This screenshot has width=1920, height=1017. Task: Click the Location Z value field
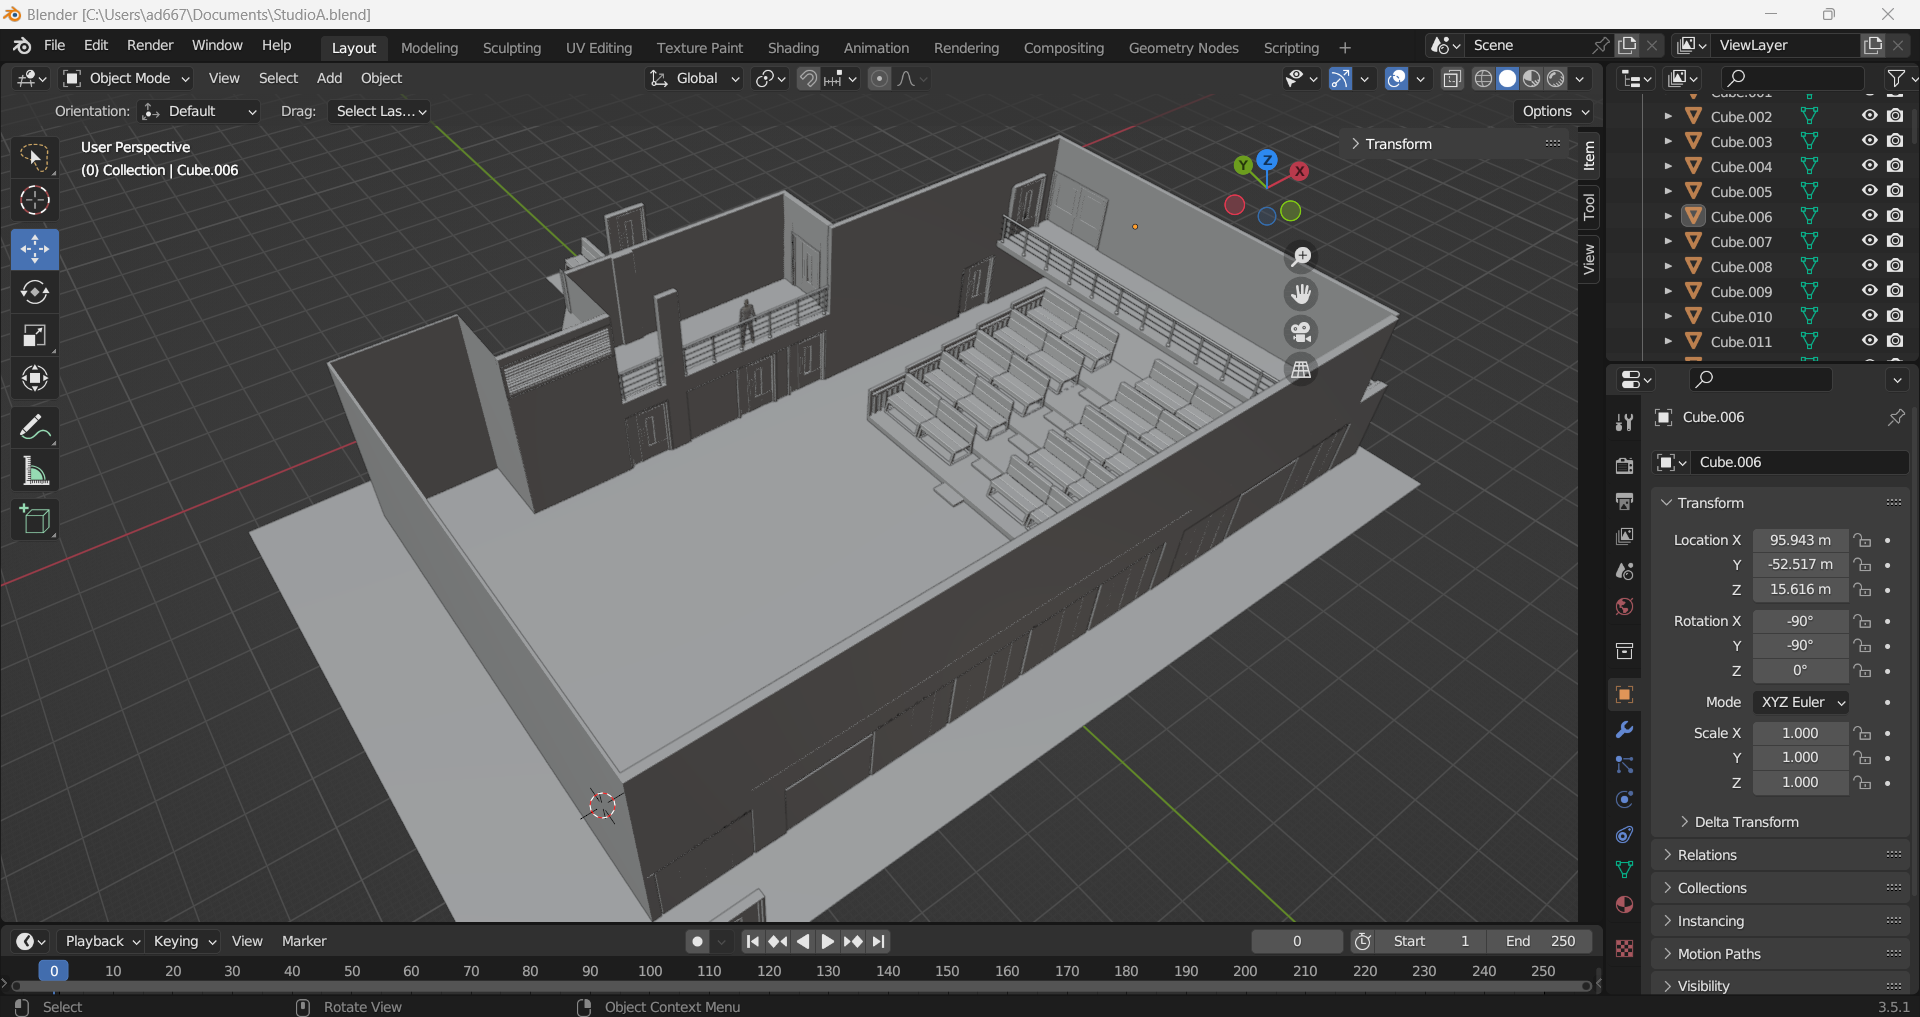click(x=1800, y=590)
